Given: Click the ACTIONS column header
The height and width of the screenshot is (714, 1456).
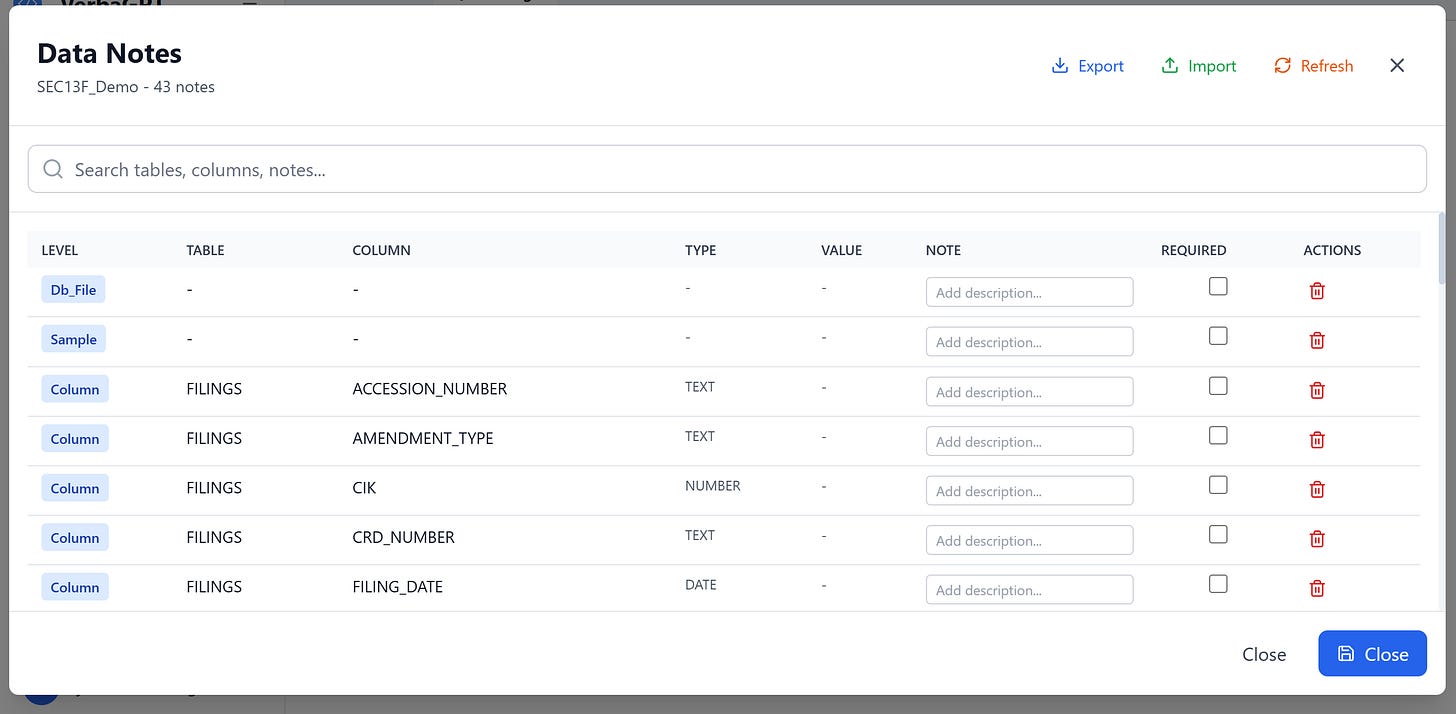Looking at the screenshot, I should 1332,250.
